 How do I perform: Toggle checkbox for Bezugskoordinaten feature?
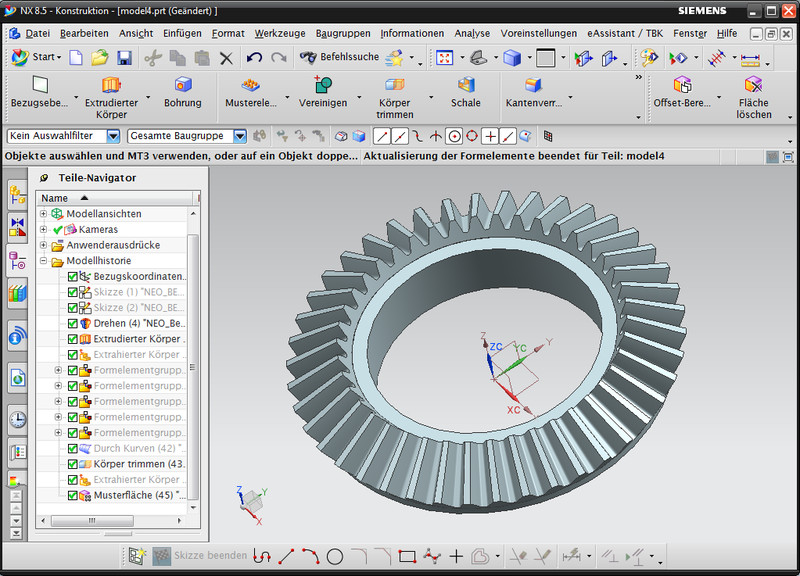(x=73, y=277)
